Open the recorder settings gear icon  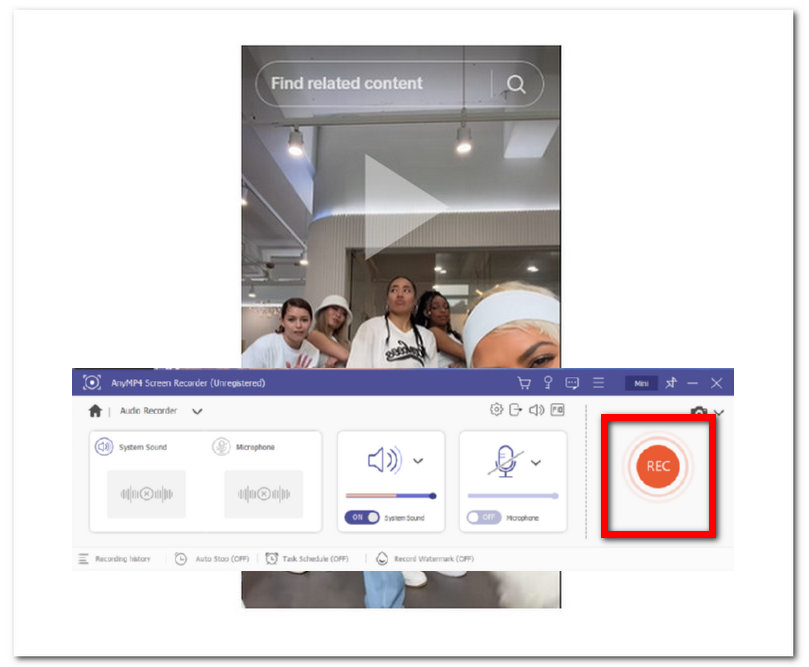coord(496,410)
